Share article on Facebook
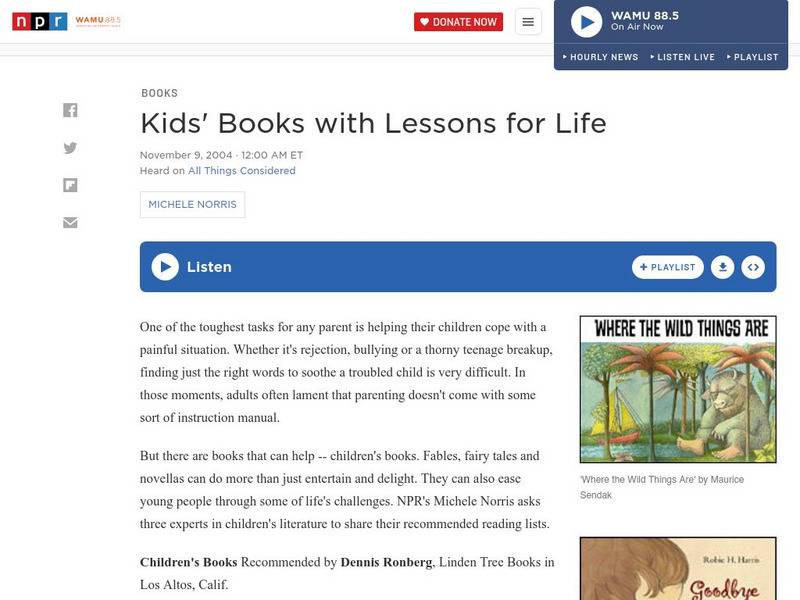 70,111
